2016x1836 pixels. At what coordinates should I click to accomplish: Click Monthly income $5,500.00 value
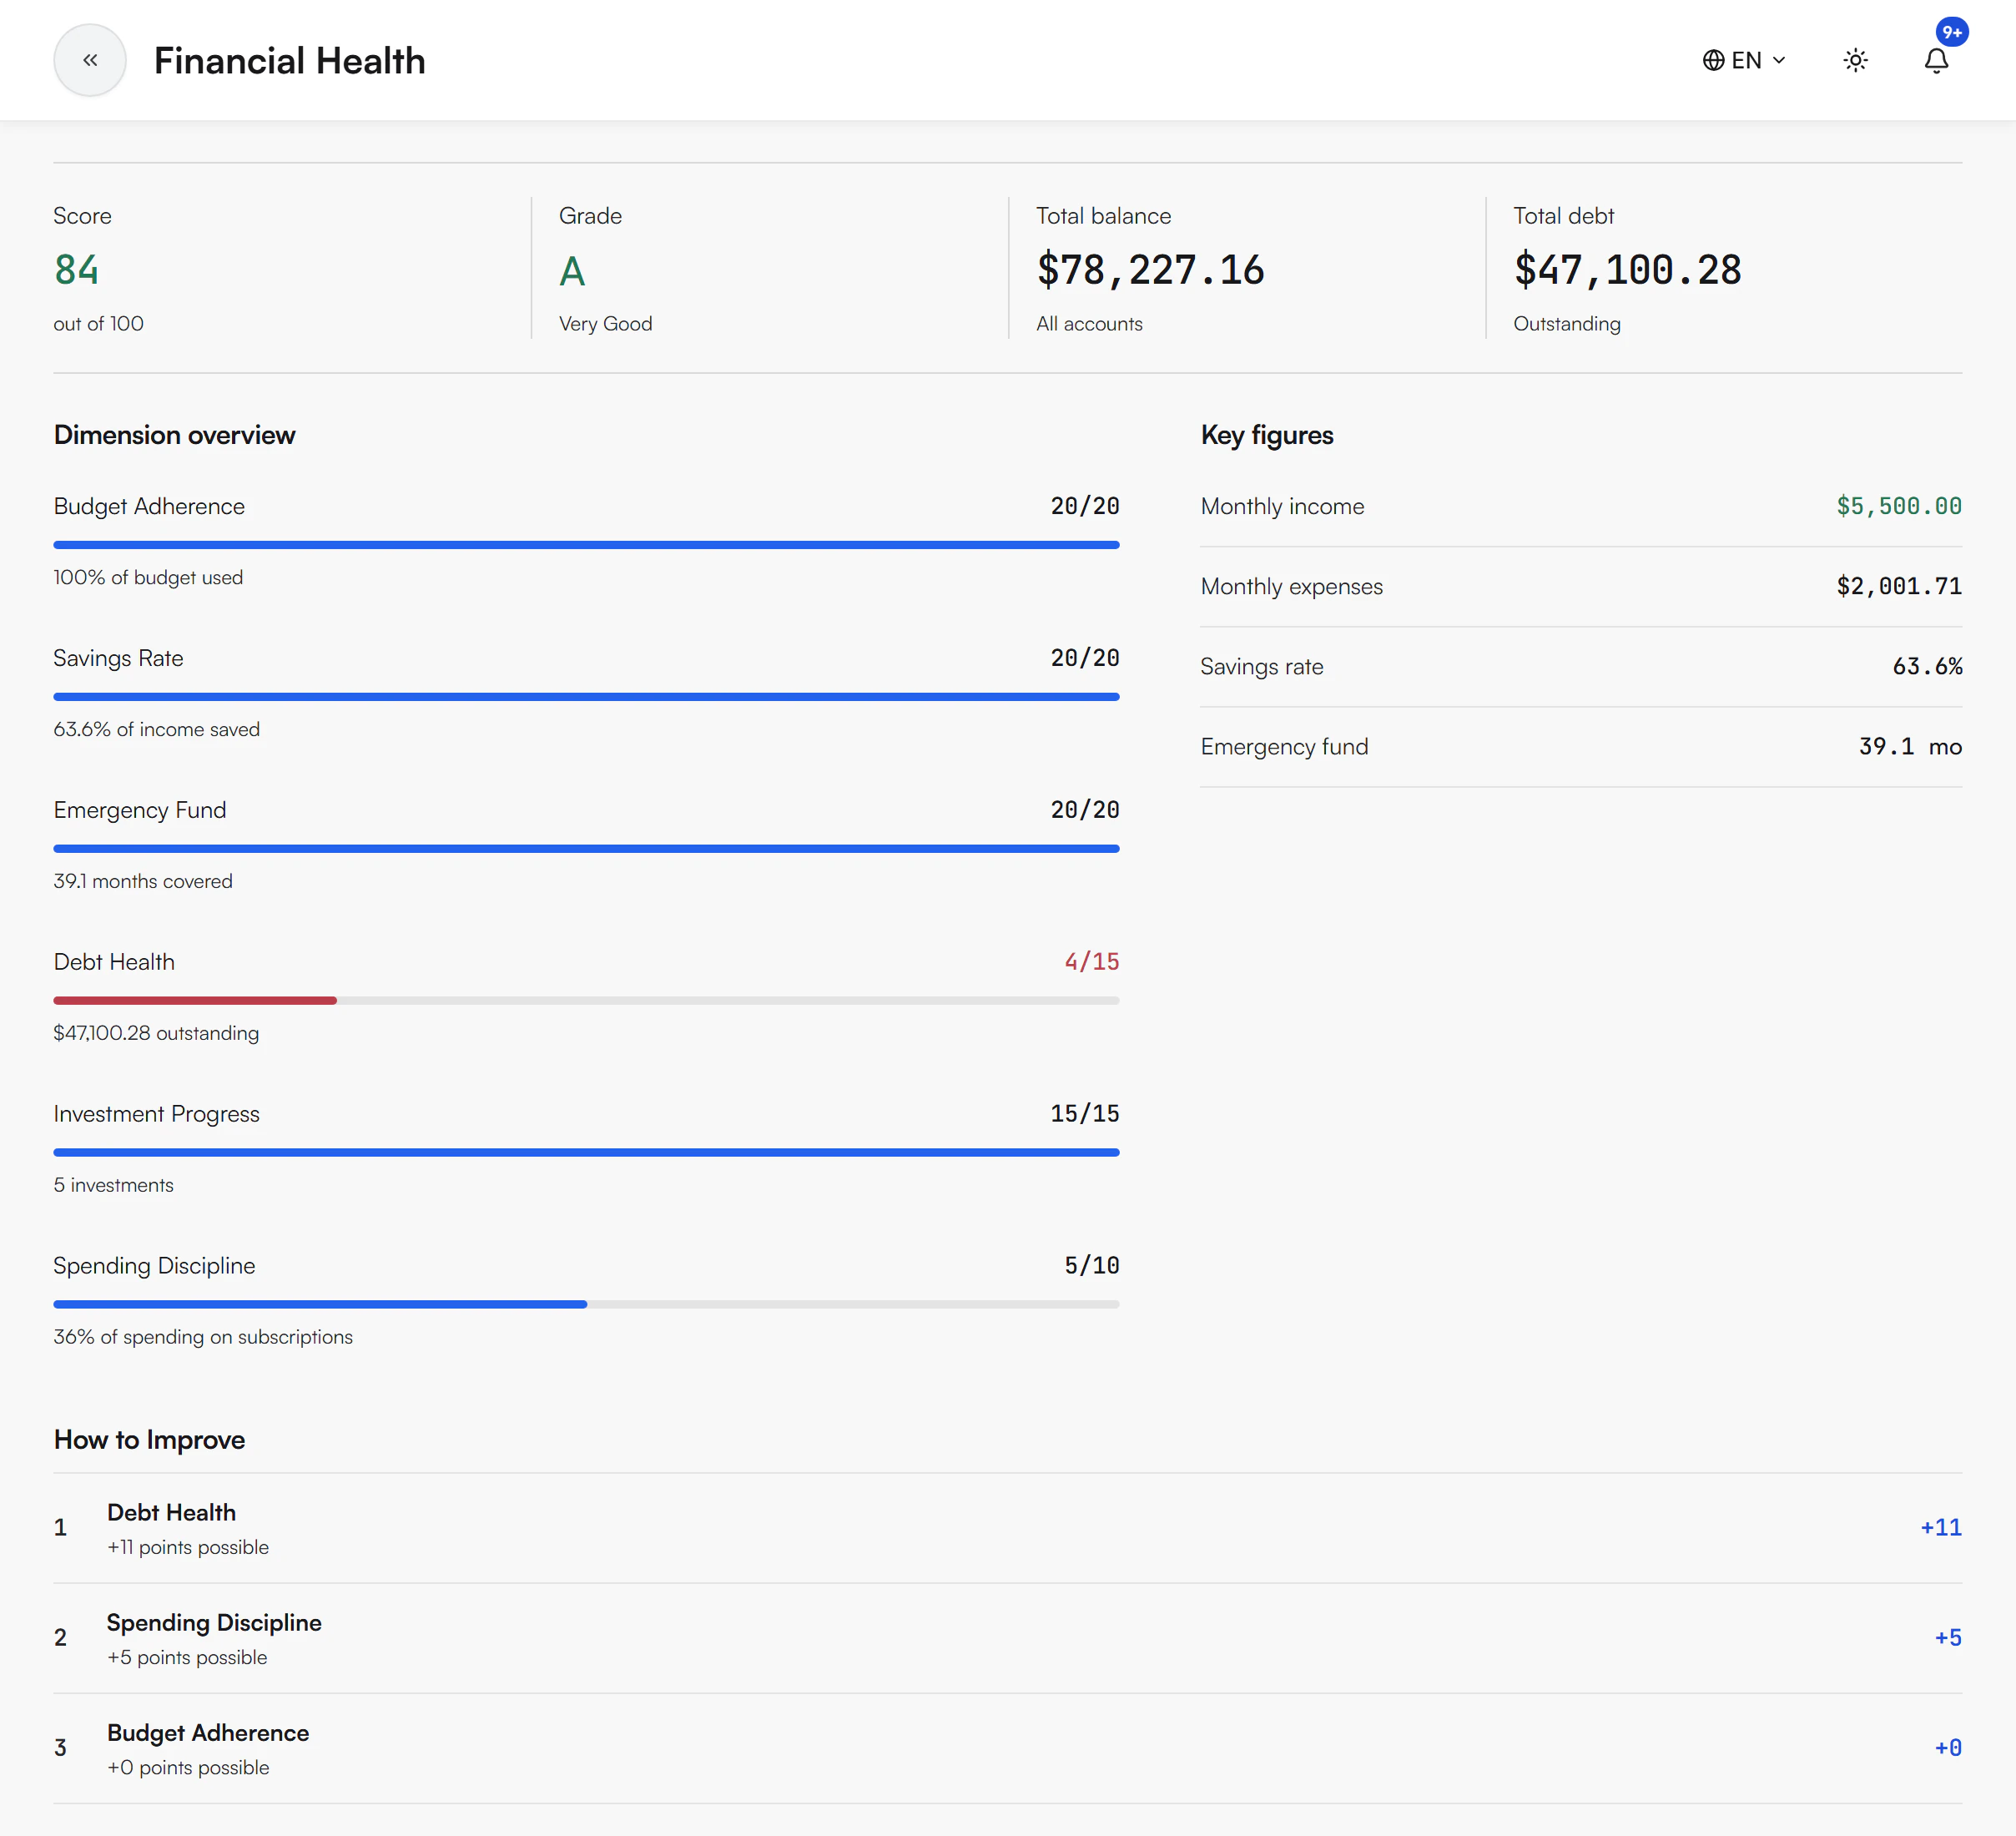click(1898, 506)
